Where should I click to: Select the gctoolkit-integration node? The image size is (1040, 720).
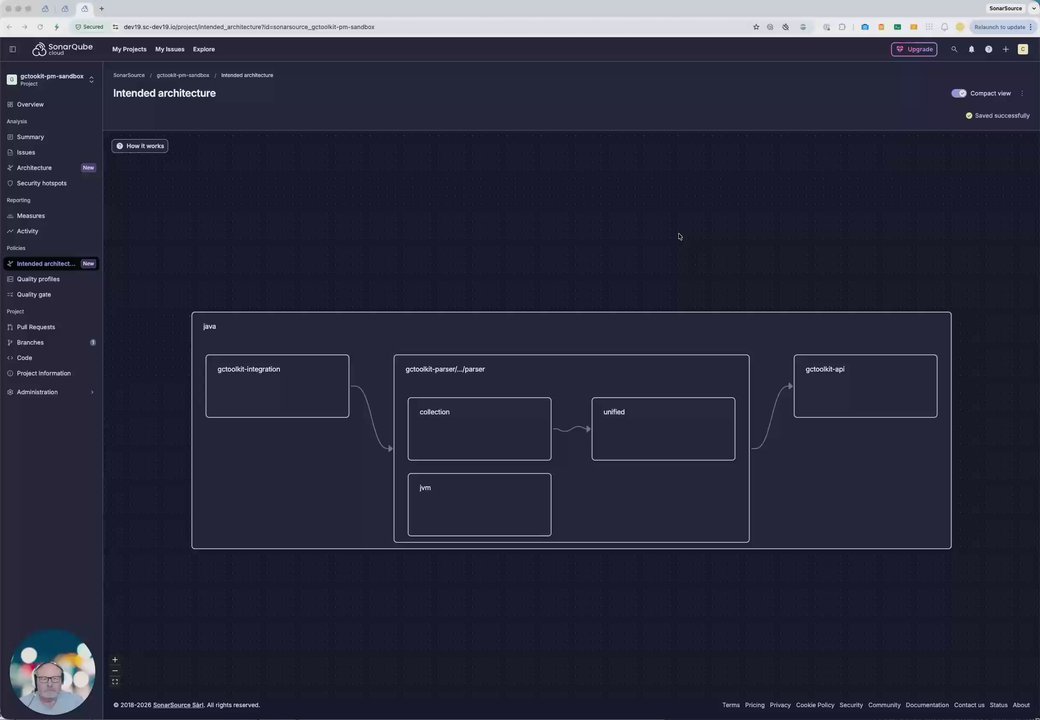click(277, 386)
